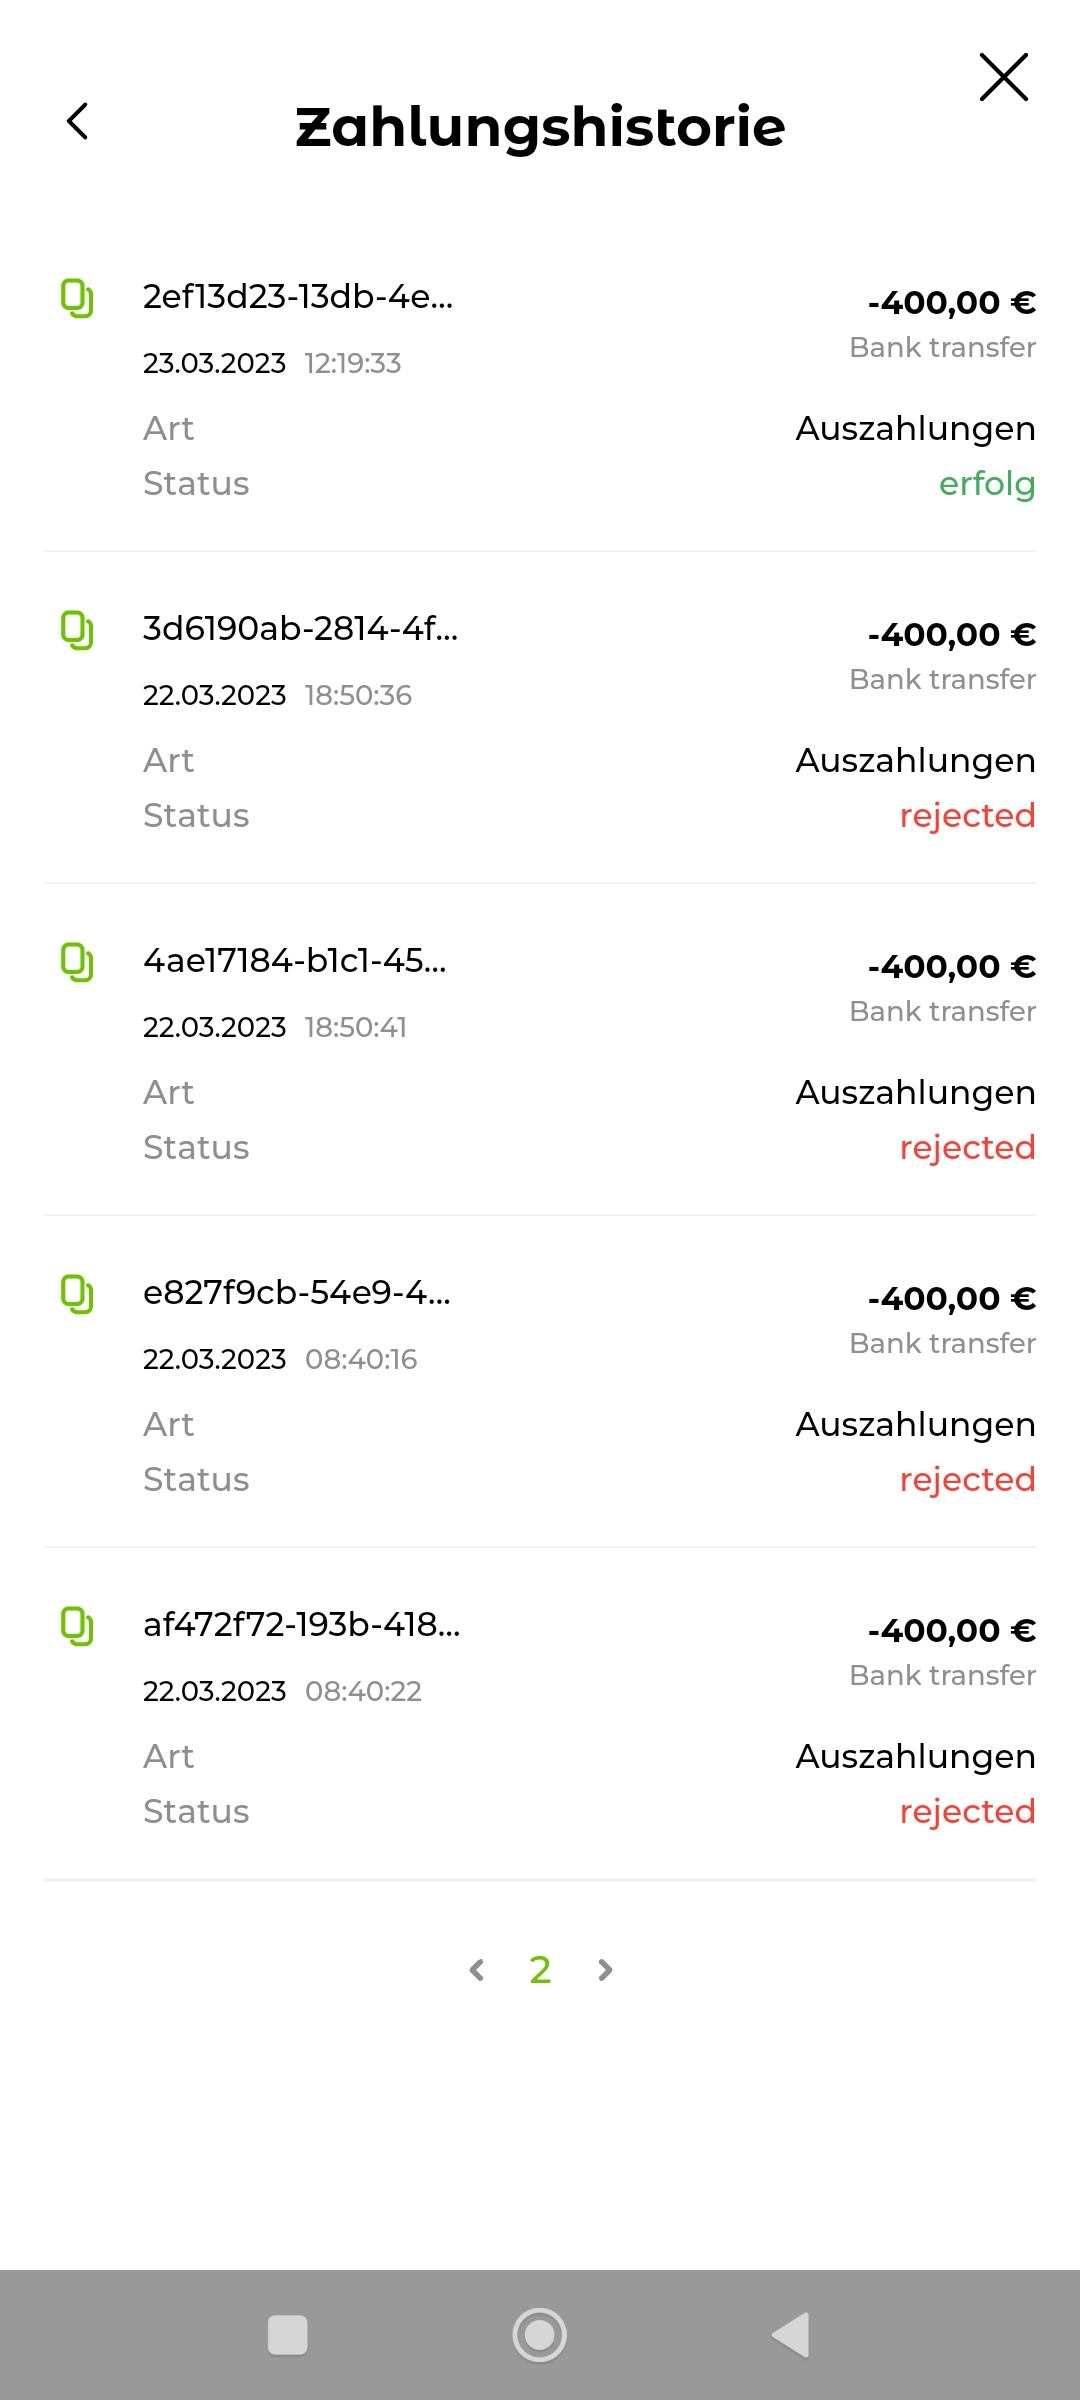
Task: Go to the previous page of history
Action: 477,1970
